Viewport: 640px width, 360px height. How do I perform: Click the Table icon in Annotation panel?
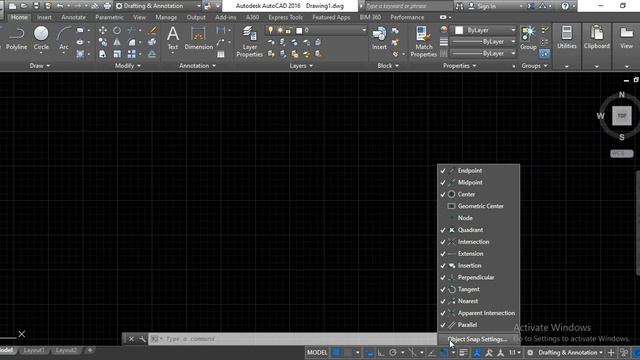[220, 54]
